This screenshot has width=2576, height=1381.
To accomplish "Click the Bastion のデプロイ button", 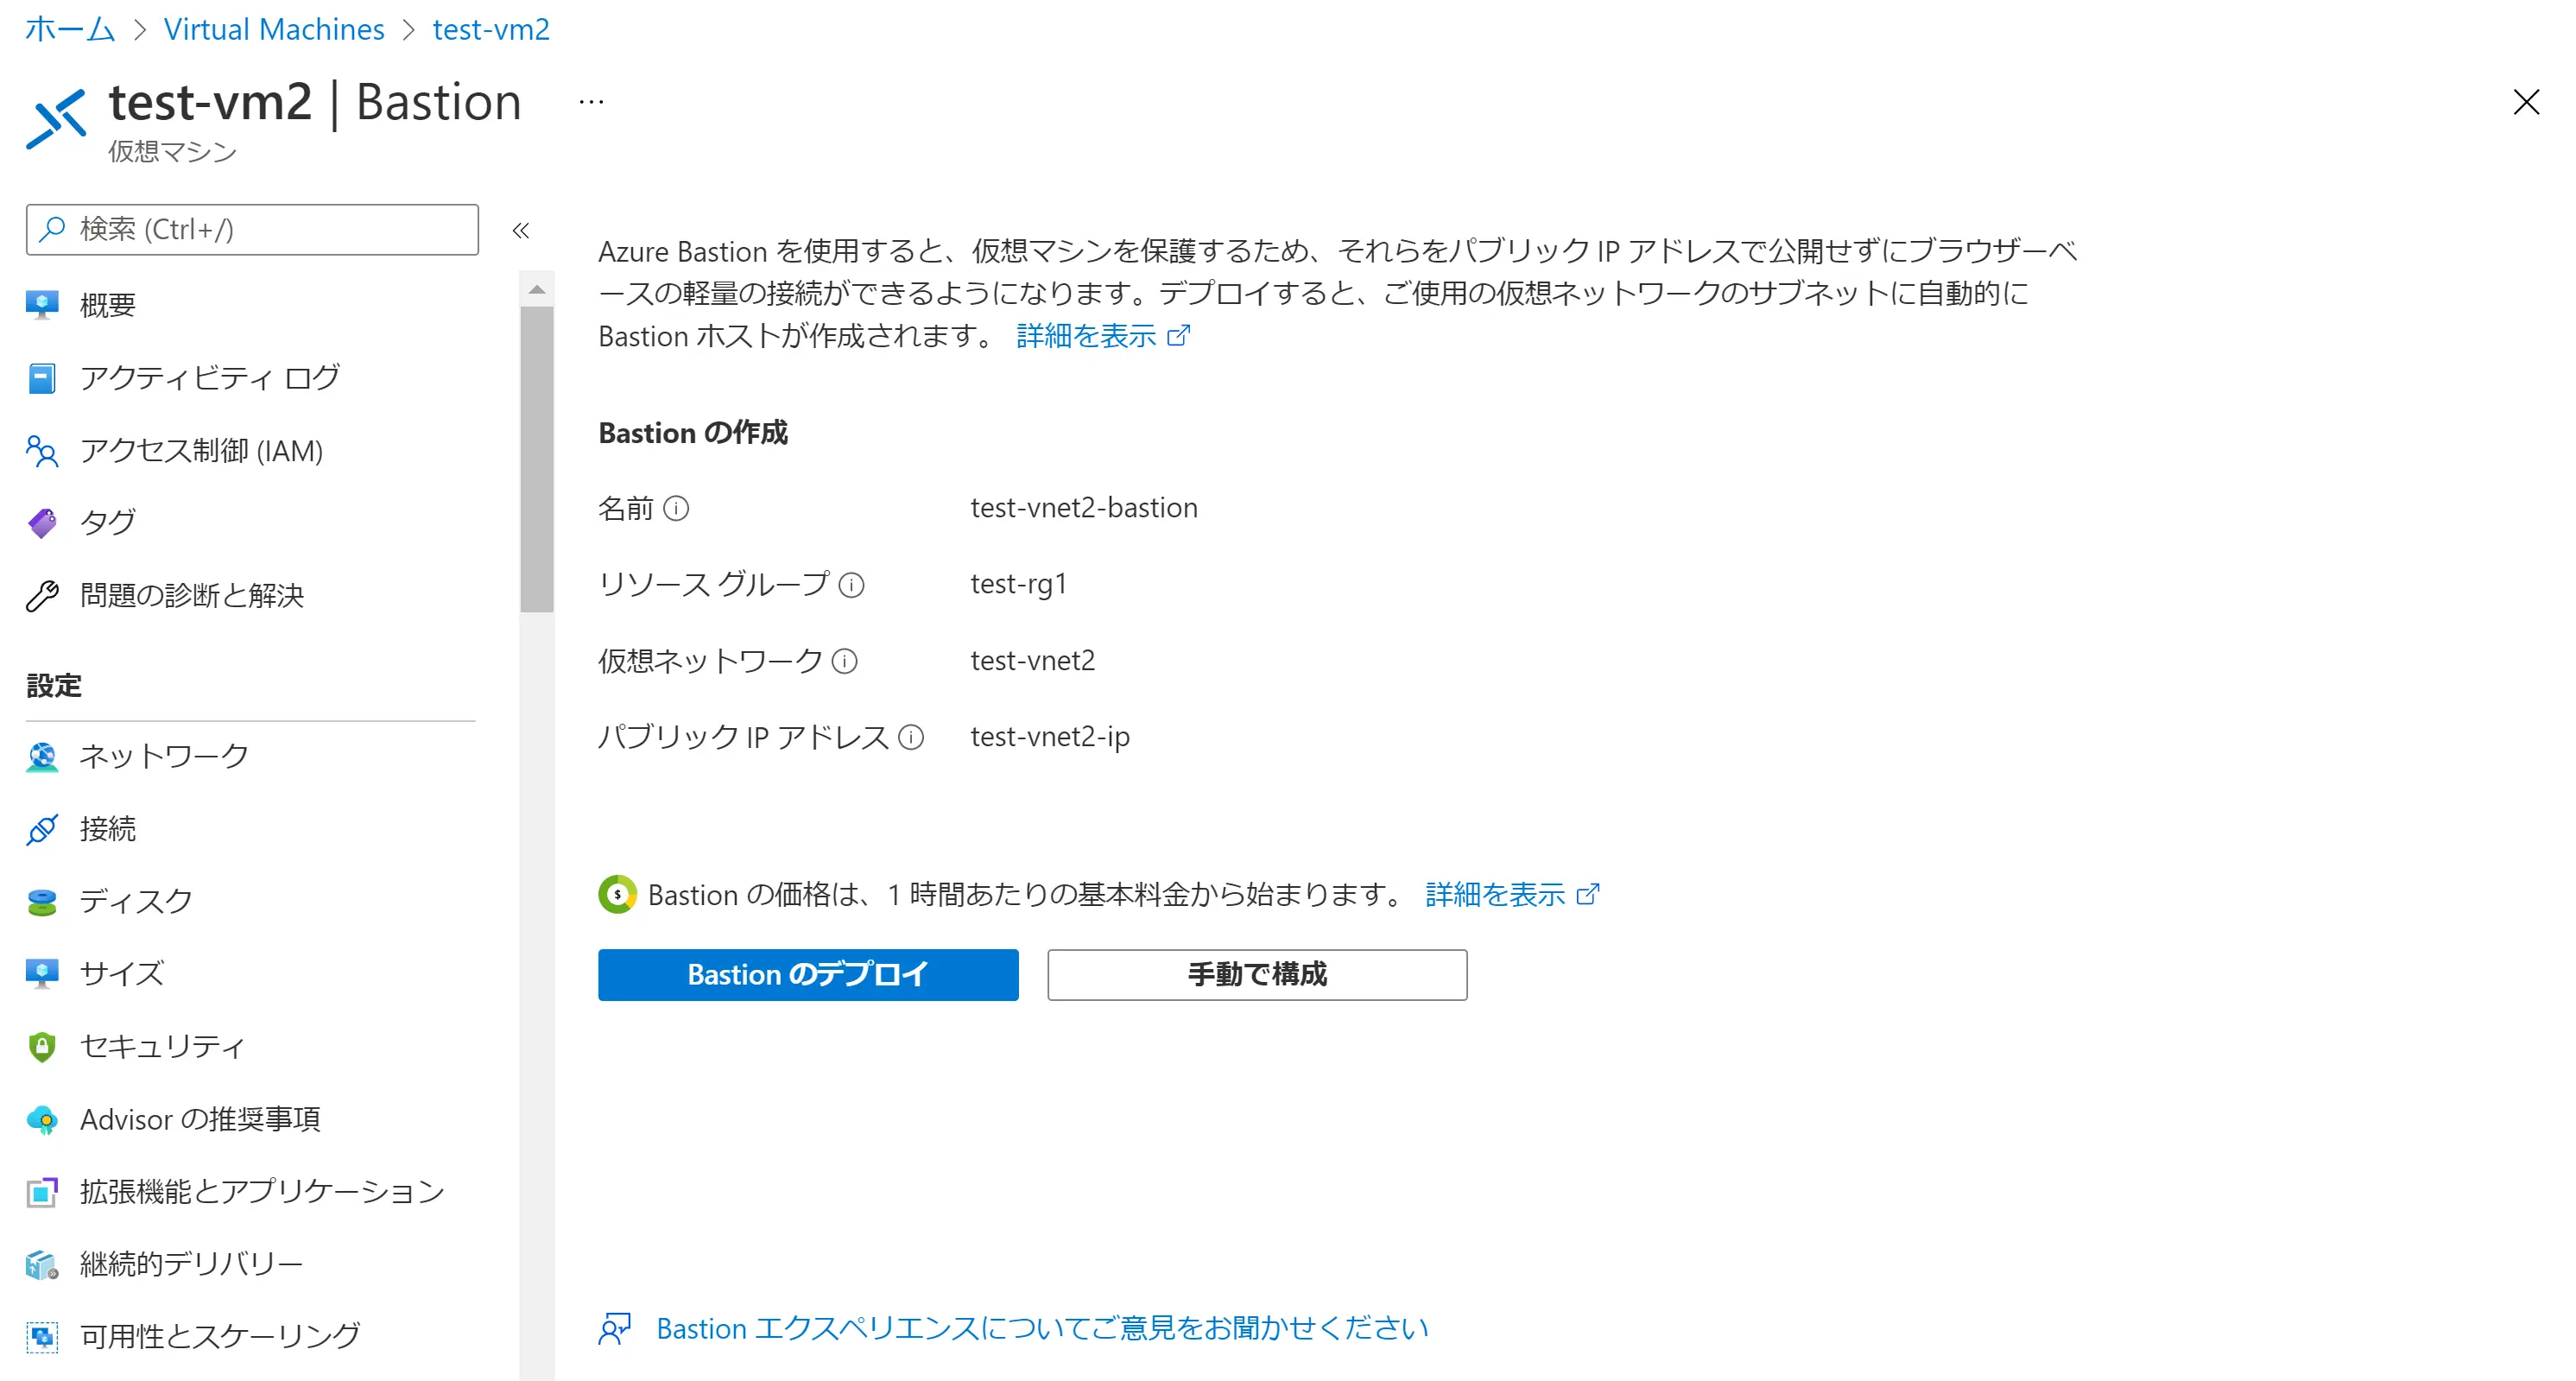I will pyautogui.click(x=808, y=975).
